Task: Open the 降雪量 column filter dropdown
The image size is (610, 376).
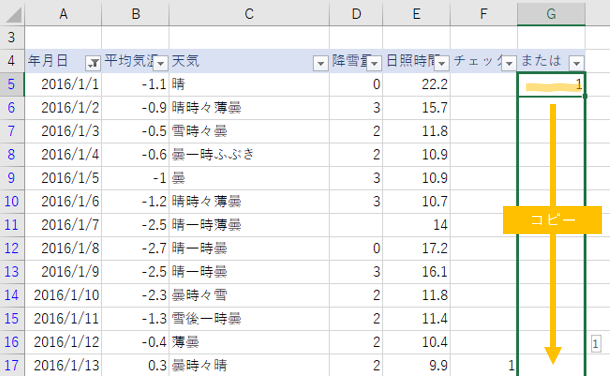Action: click(374, 63)
